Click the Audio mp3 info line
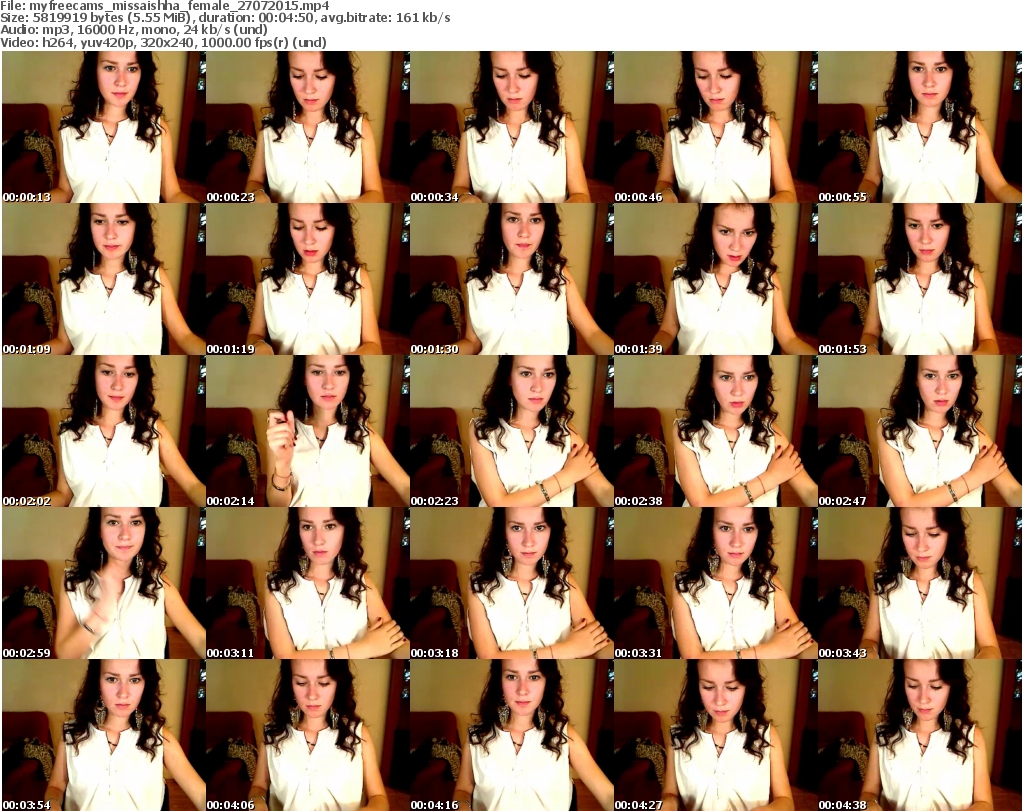 (134, 30)
